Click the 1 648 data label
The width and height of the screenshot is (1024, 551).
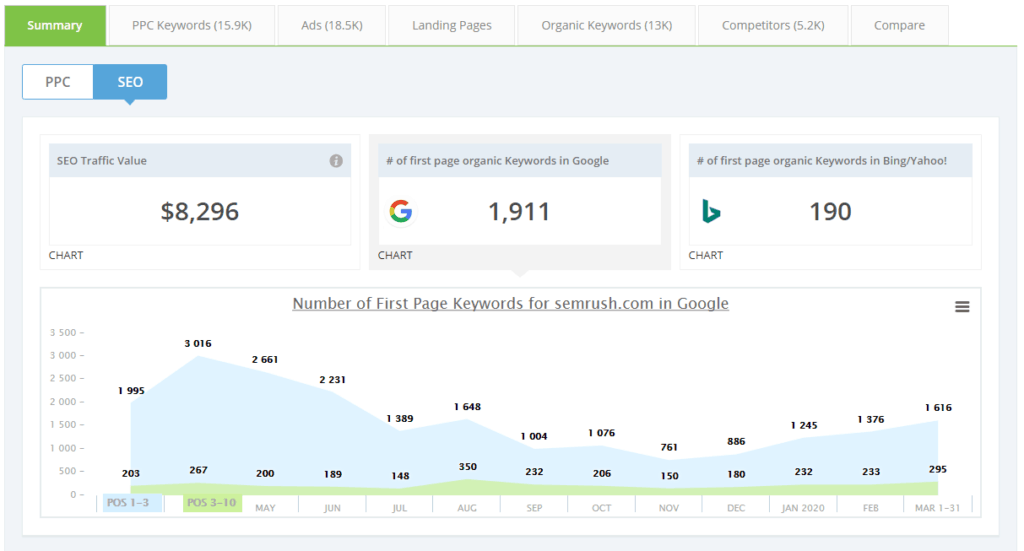click(468, 407)
